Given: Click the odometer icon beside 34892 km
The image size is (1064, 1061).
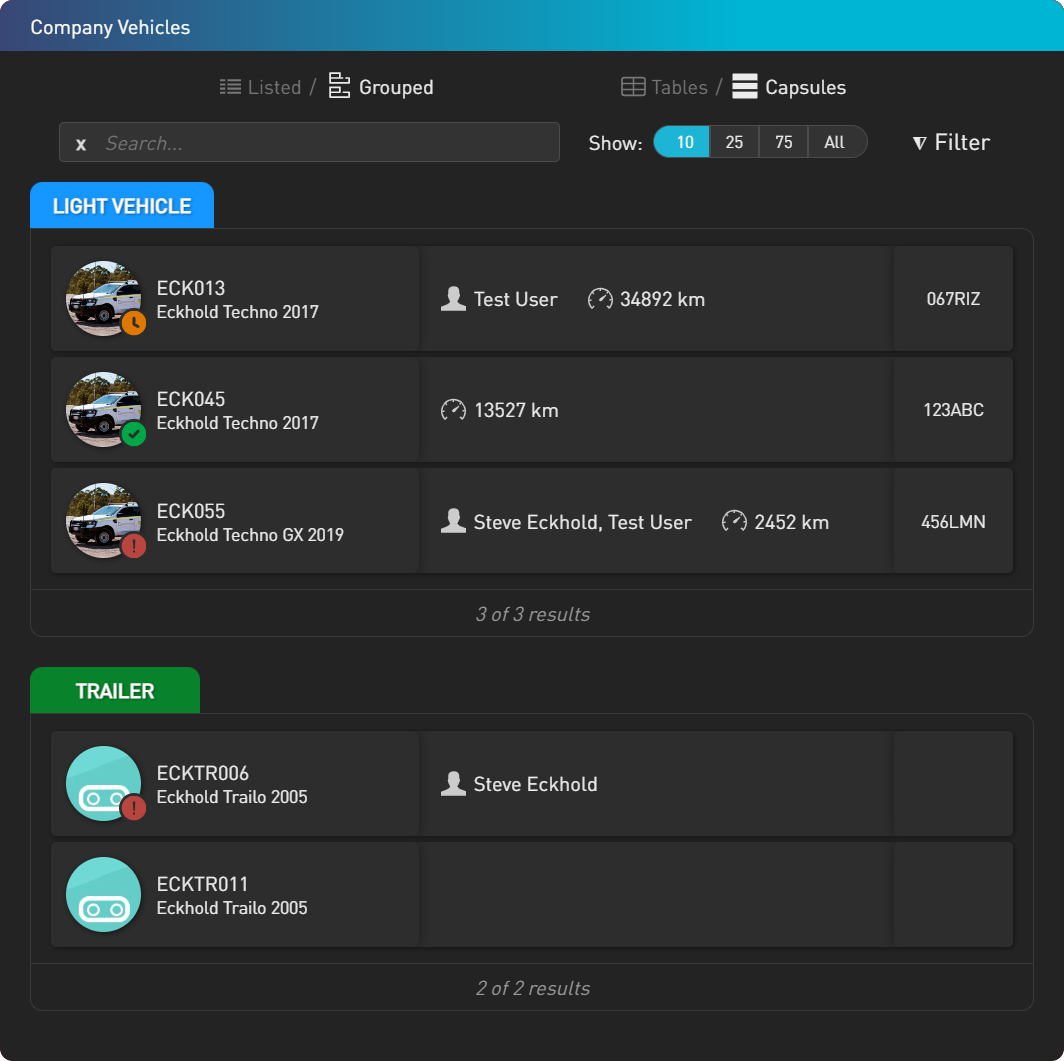Looking at the screenshot, I should pos(600,299).
